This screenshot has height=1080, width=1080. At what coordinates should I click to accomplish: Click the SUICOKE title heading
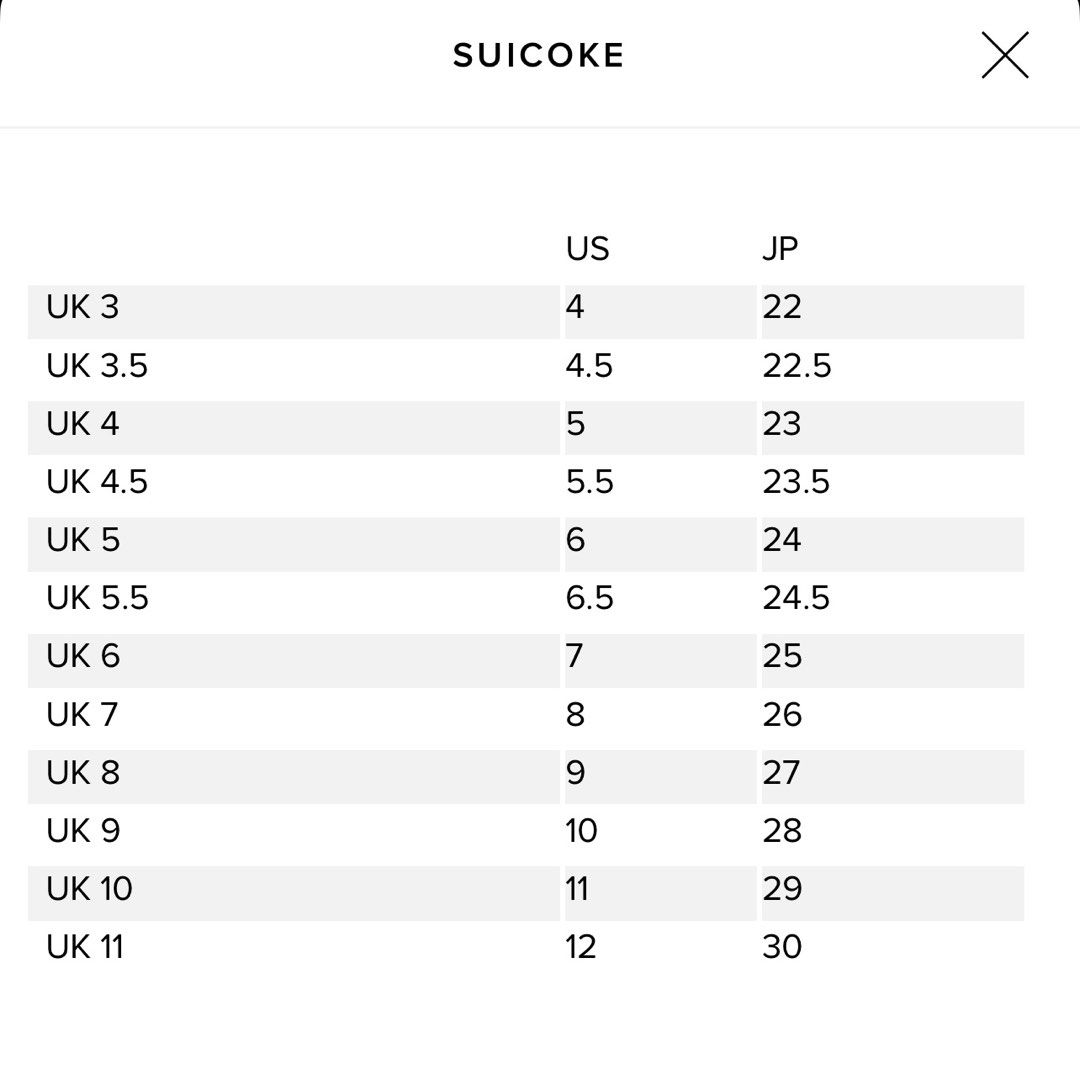(539, 55)
